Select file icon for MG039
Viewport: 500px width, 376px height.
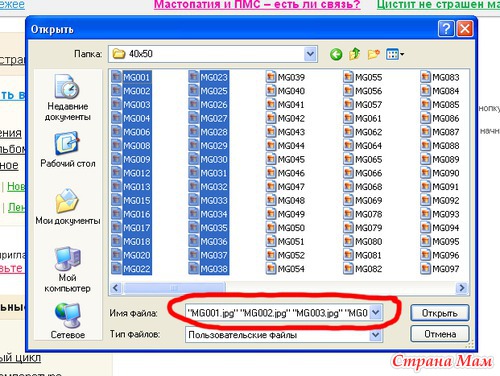click(271, 77)
